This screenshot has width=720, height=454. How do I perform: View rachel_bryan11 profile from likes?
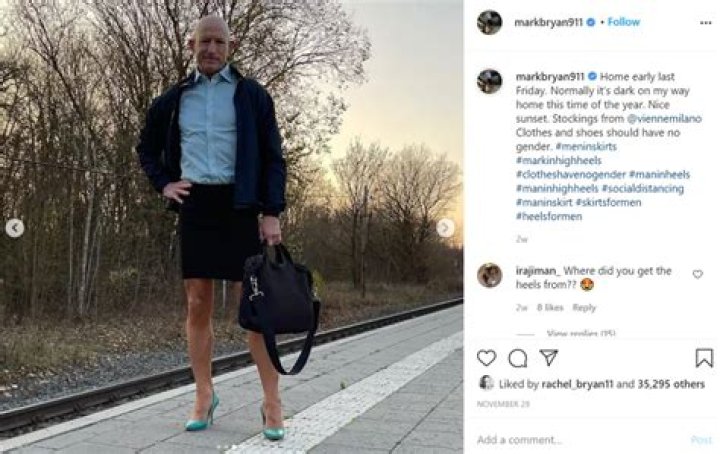(x=577, y=384)
